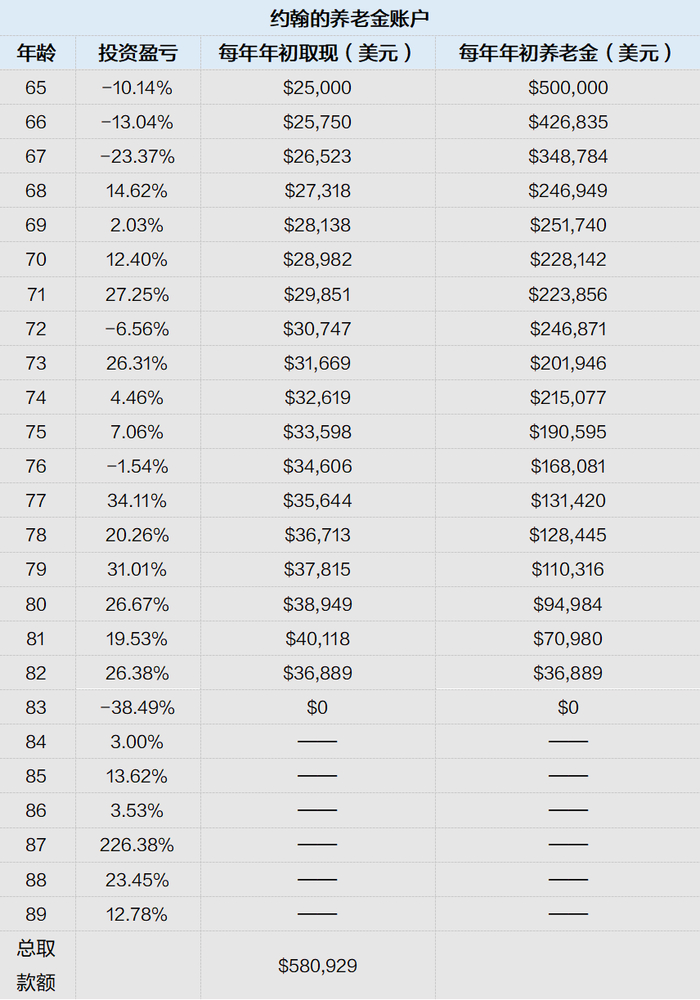Select the $70,980 pension balance cell
The image size is (700, 1000).
[x=568, y=639]
